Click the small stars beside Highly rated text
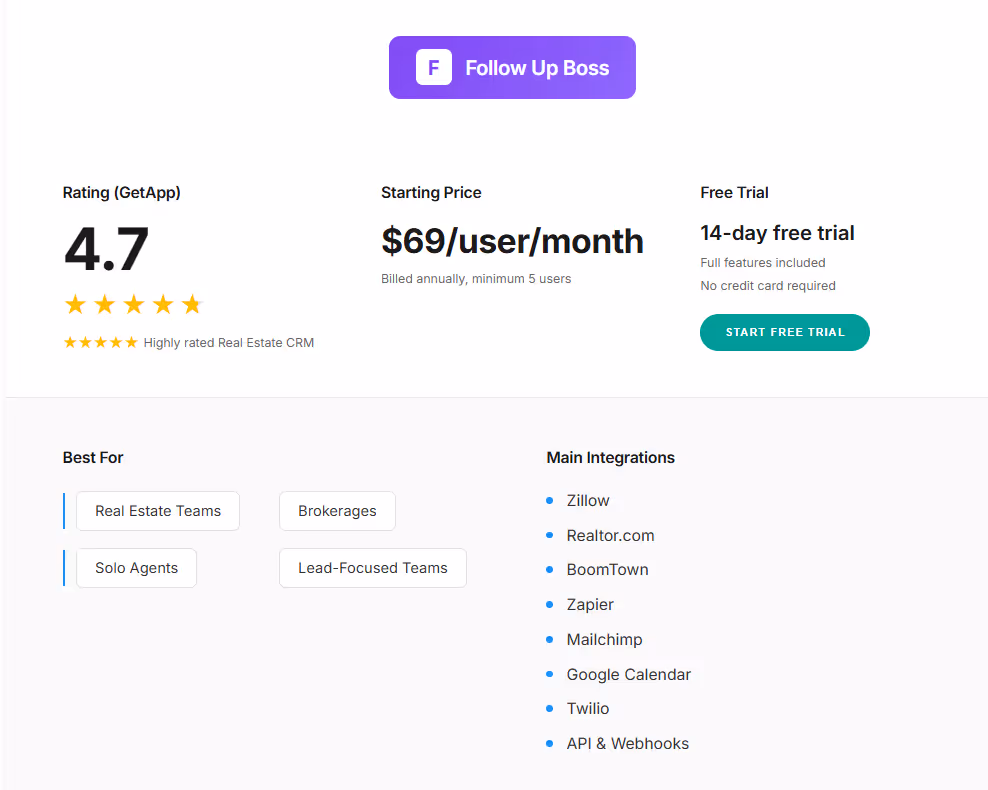The width and height of the screenshot is (988, 790). (101, 342)
